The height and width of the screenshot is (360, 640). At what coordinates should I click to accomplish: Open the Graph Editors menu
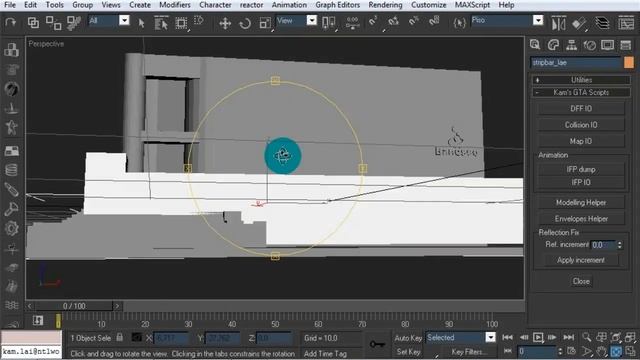click(x=338, y=5)
